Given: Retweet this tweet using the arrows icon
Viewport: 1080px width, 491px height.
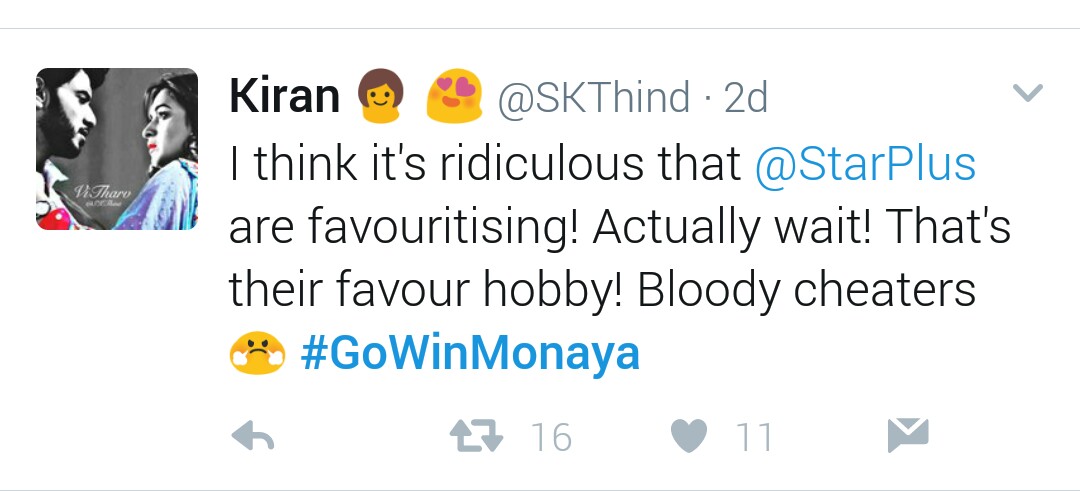Looking at the screenshot, I should 478,437.
